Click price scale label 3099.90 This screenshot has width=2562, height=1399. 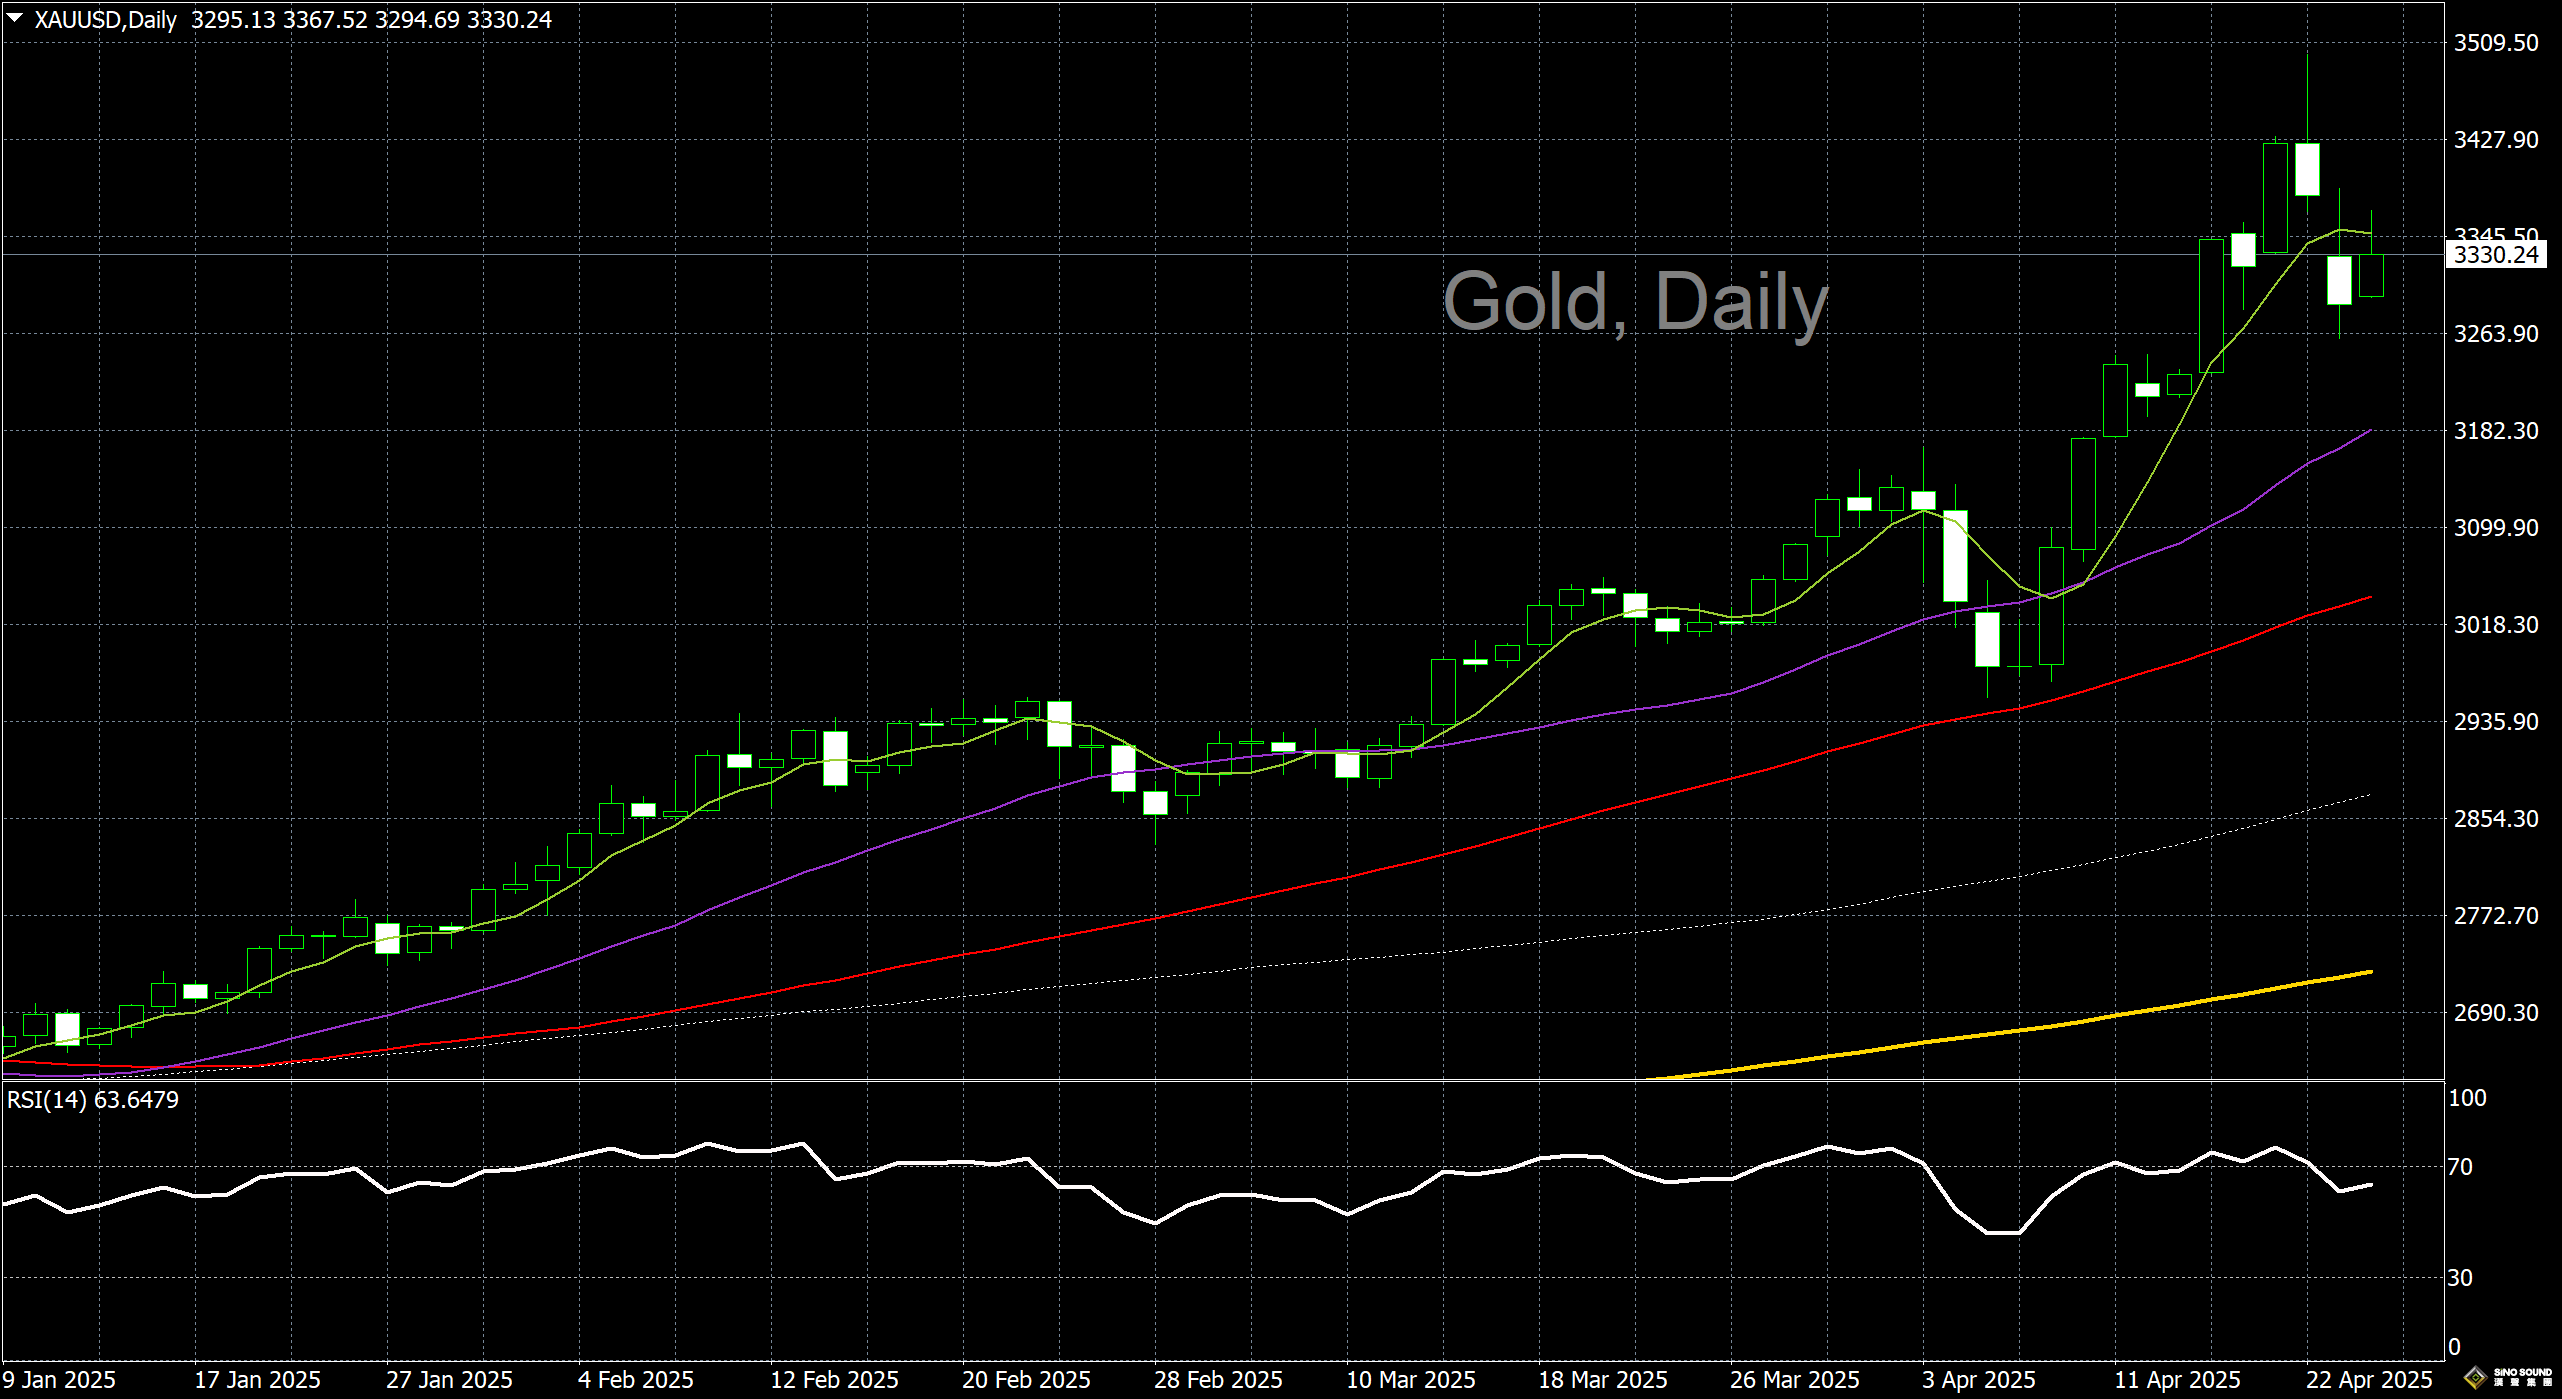tap(2495, 528)
